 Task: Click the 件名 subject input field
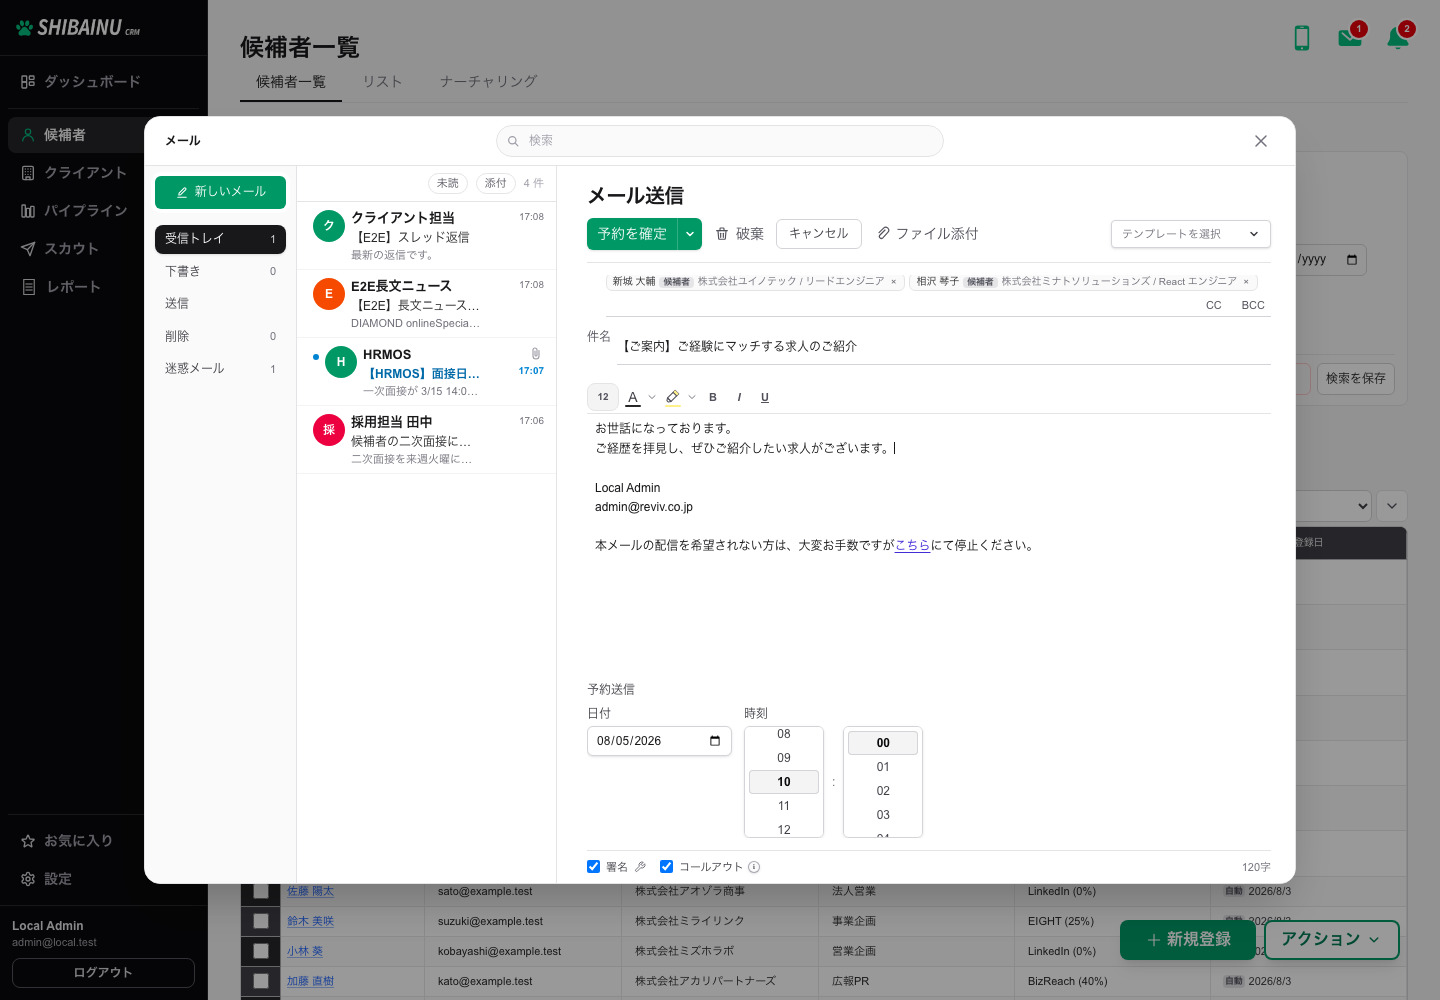pos(944,346)
